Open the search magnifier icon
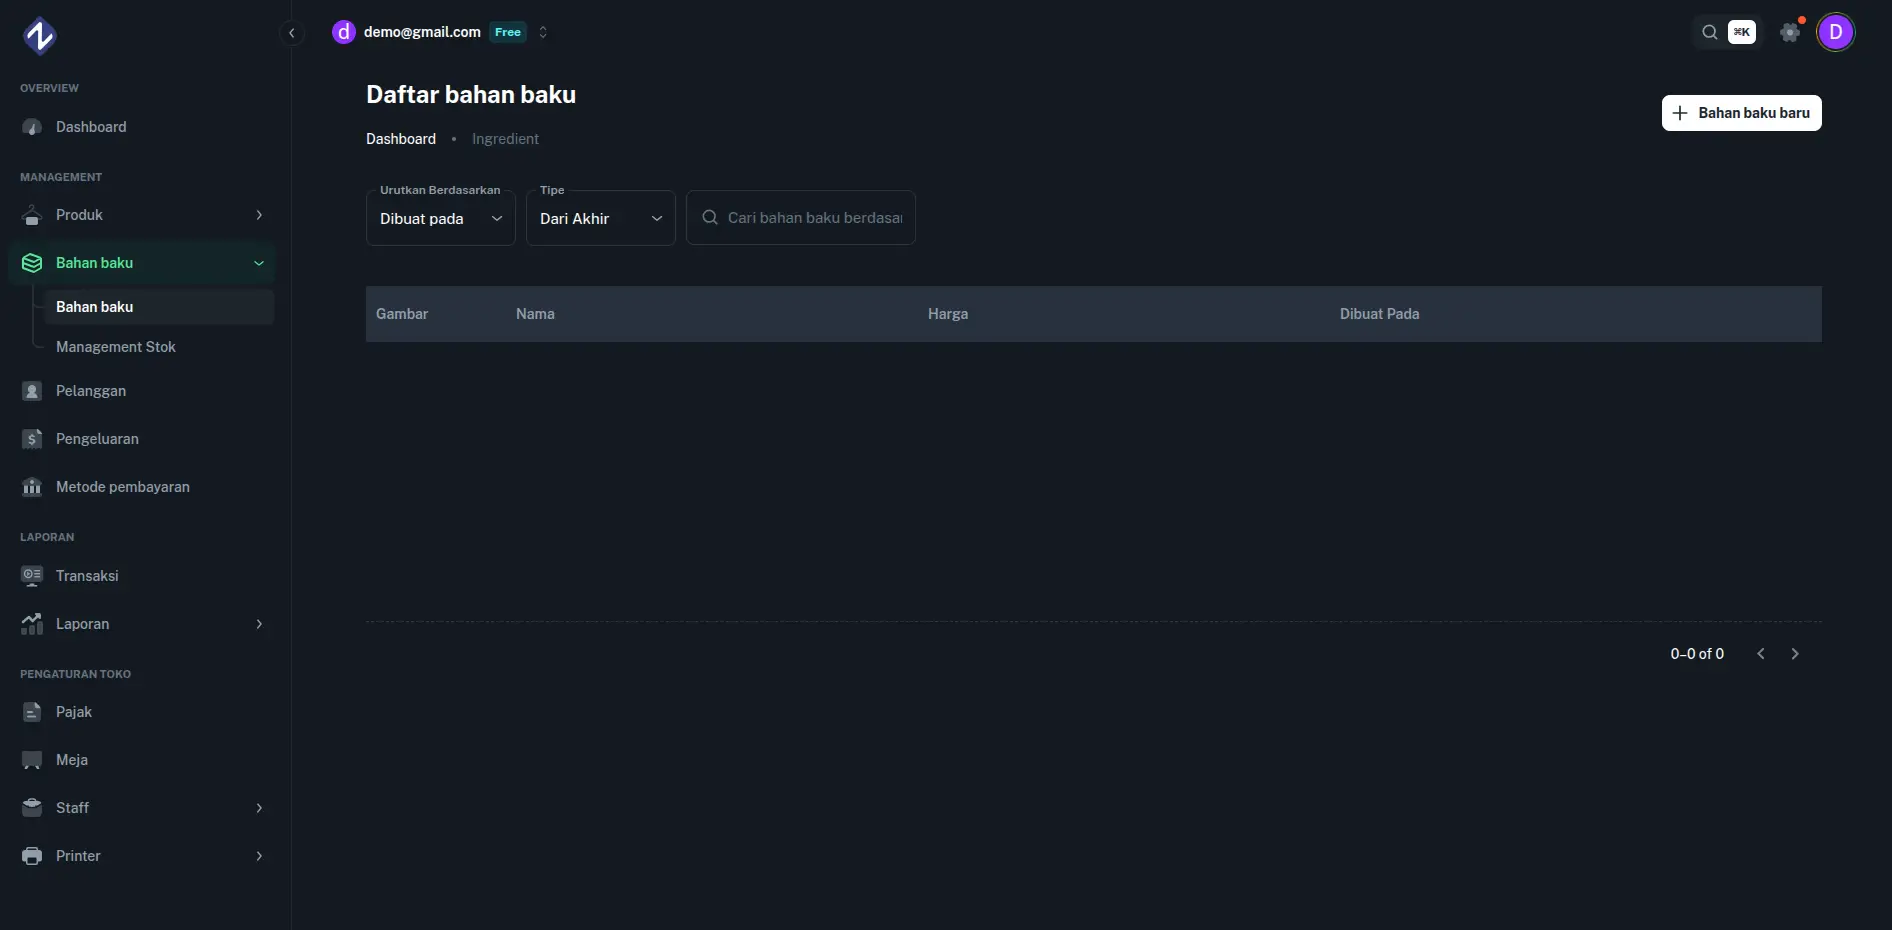This screenshot has height=930, width=1892. tap(1709, 32)
